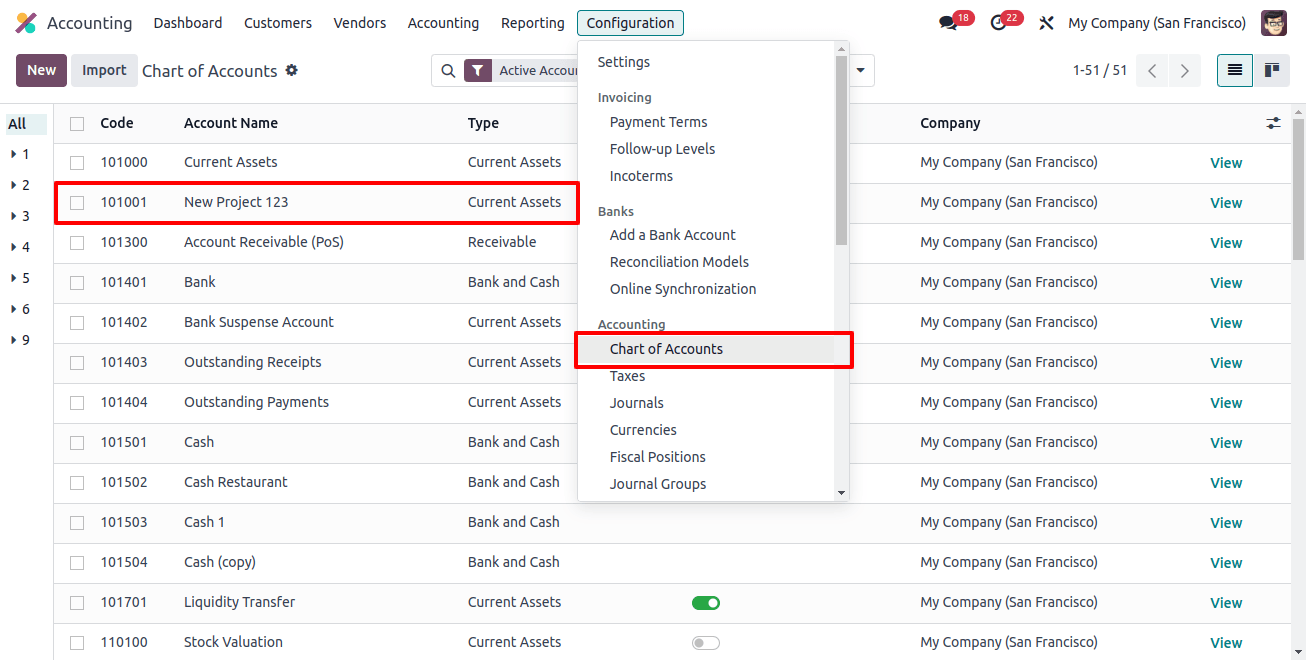
Task: Disable the Liquidity Transfer reconciliation toggle
Action: point(706,603)
